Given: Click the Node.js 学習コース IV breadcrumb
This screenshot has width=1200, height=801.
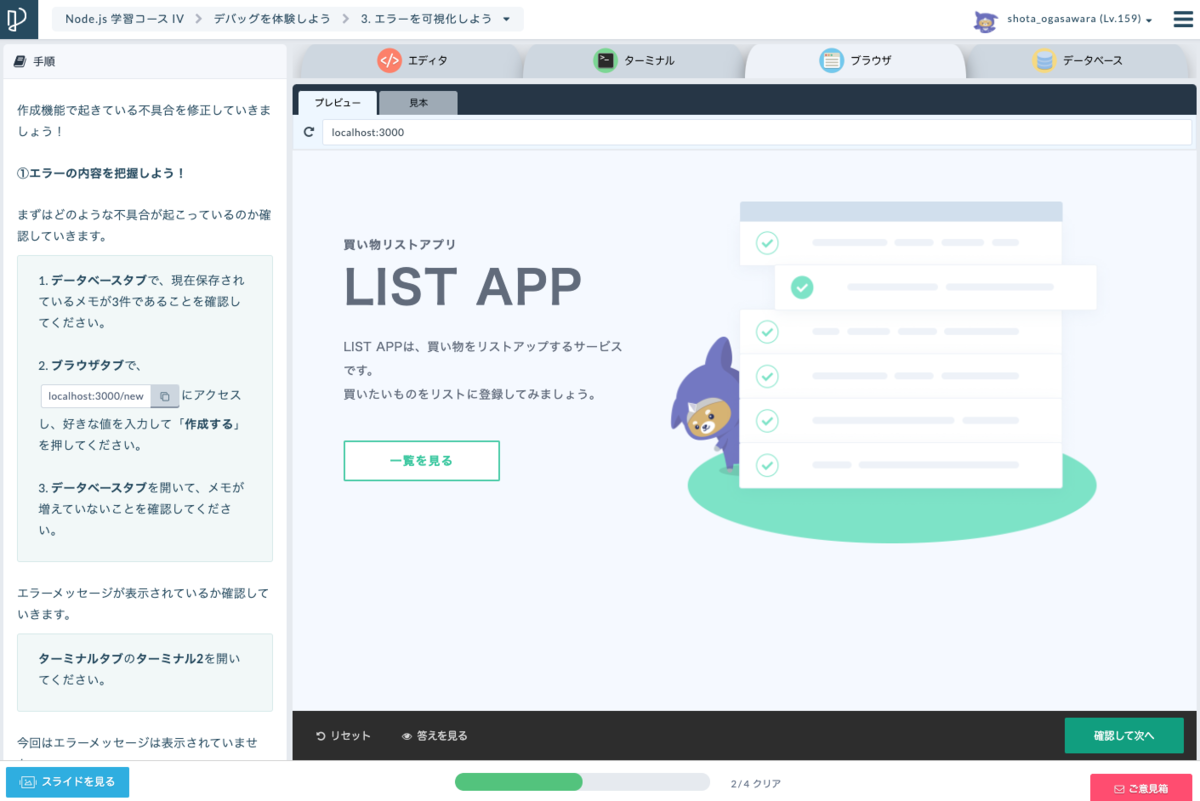Looking at the screenshot, I should point(124,19).
